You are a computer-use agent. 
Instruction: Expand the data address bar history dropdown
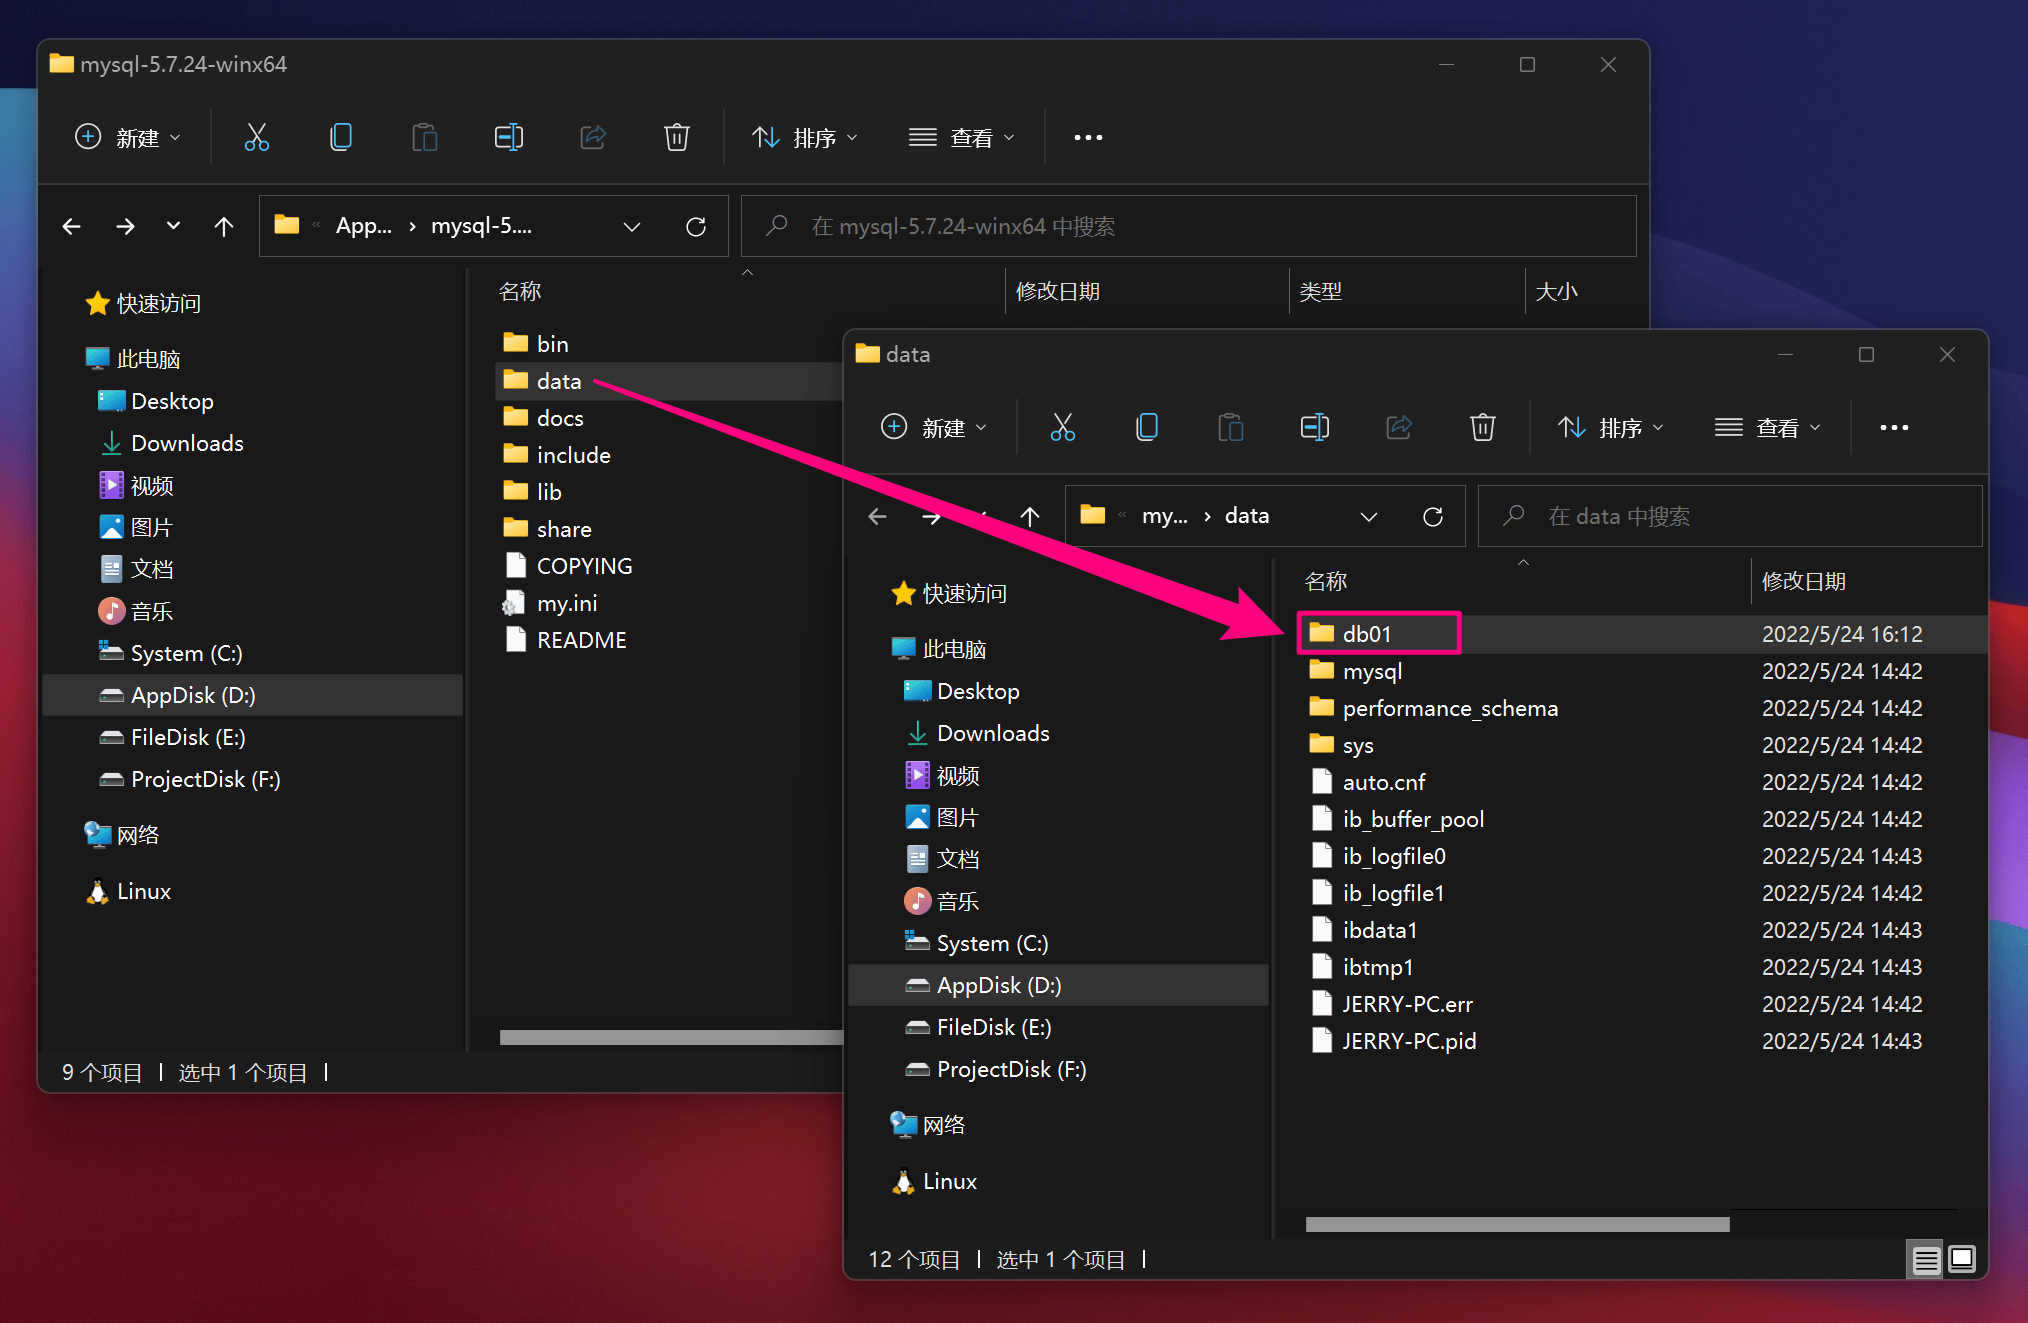tap(1369, 516)
